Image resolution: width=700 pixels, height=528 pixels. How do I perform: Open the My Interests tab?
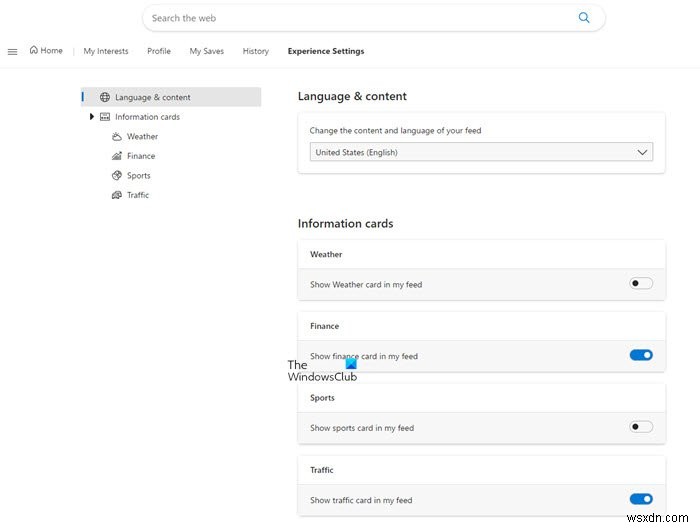pyautogui.click(x=106, y=51)
